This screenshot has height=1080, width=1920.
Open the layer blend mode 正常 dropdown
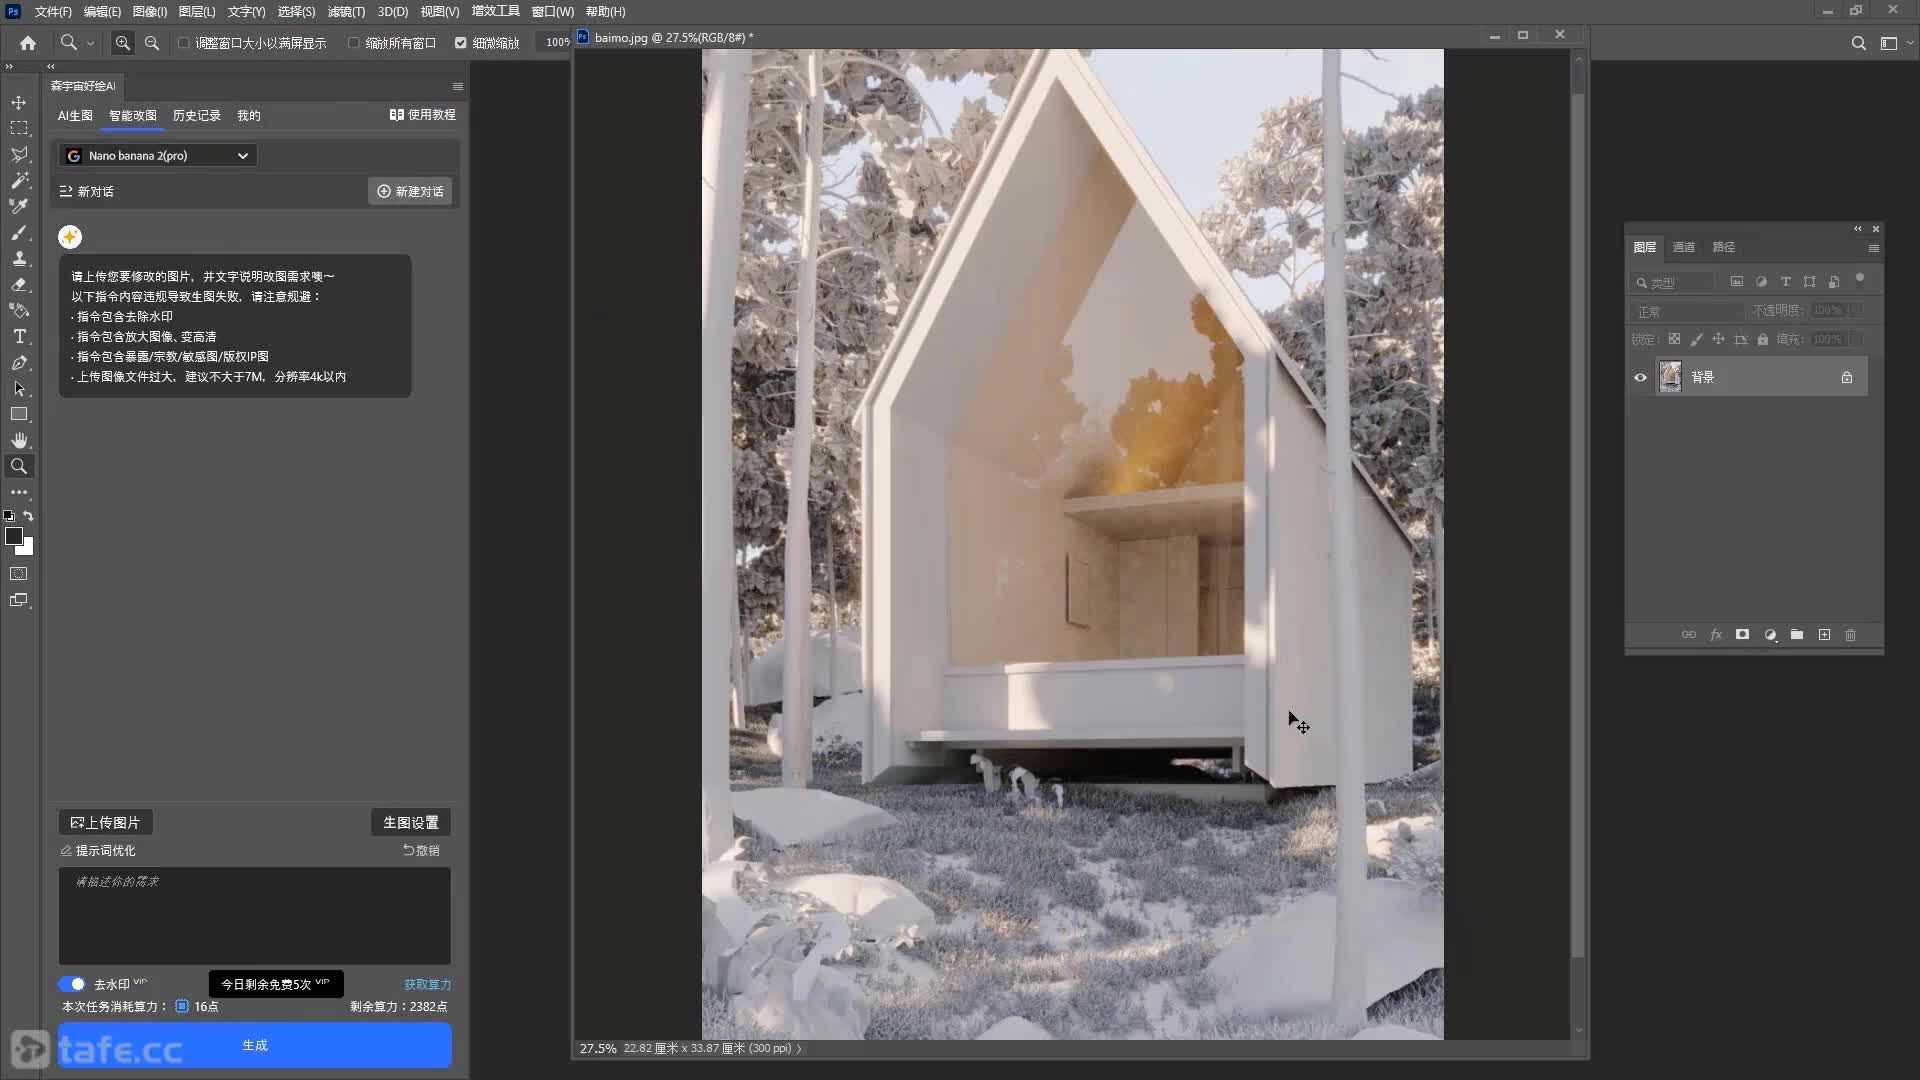coord(1686,312)
